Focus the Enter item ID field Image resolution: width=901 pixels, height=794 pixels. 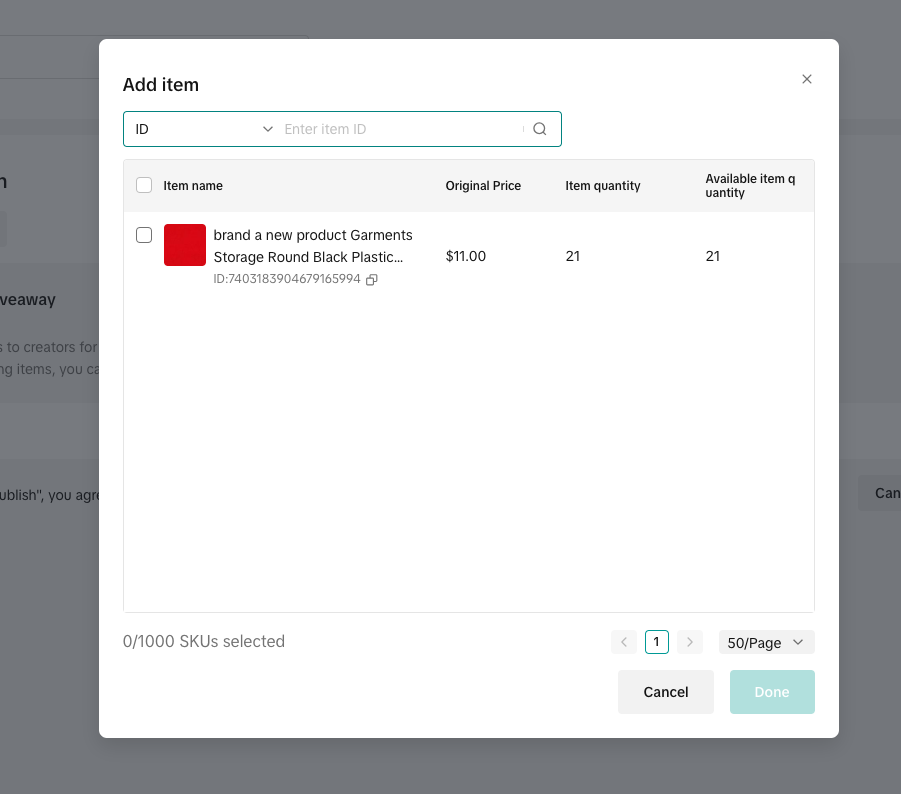coord(400,129)
